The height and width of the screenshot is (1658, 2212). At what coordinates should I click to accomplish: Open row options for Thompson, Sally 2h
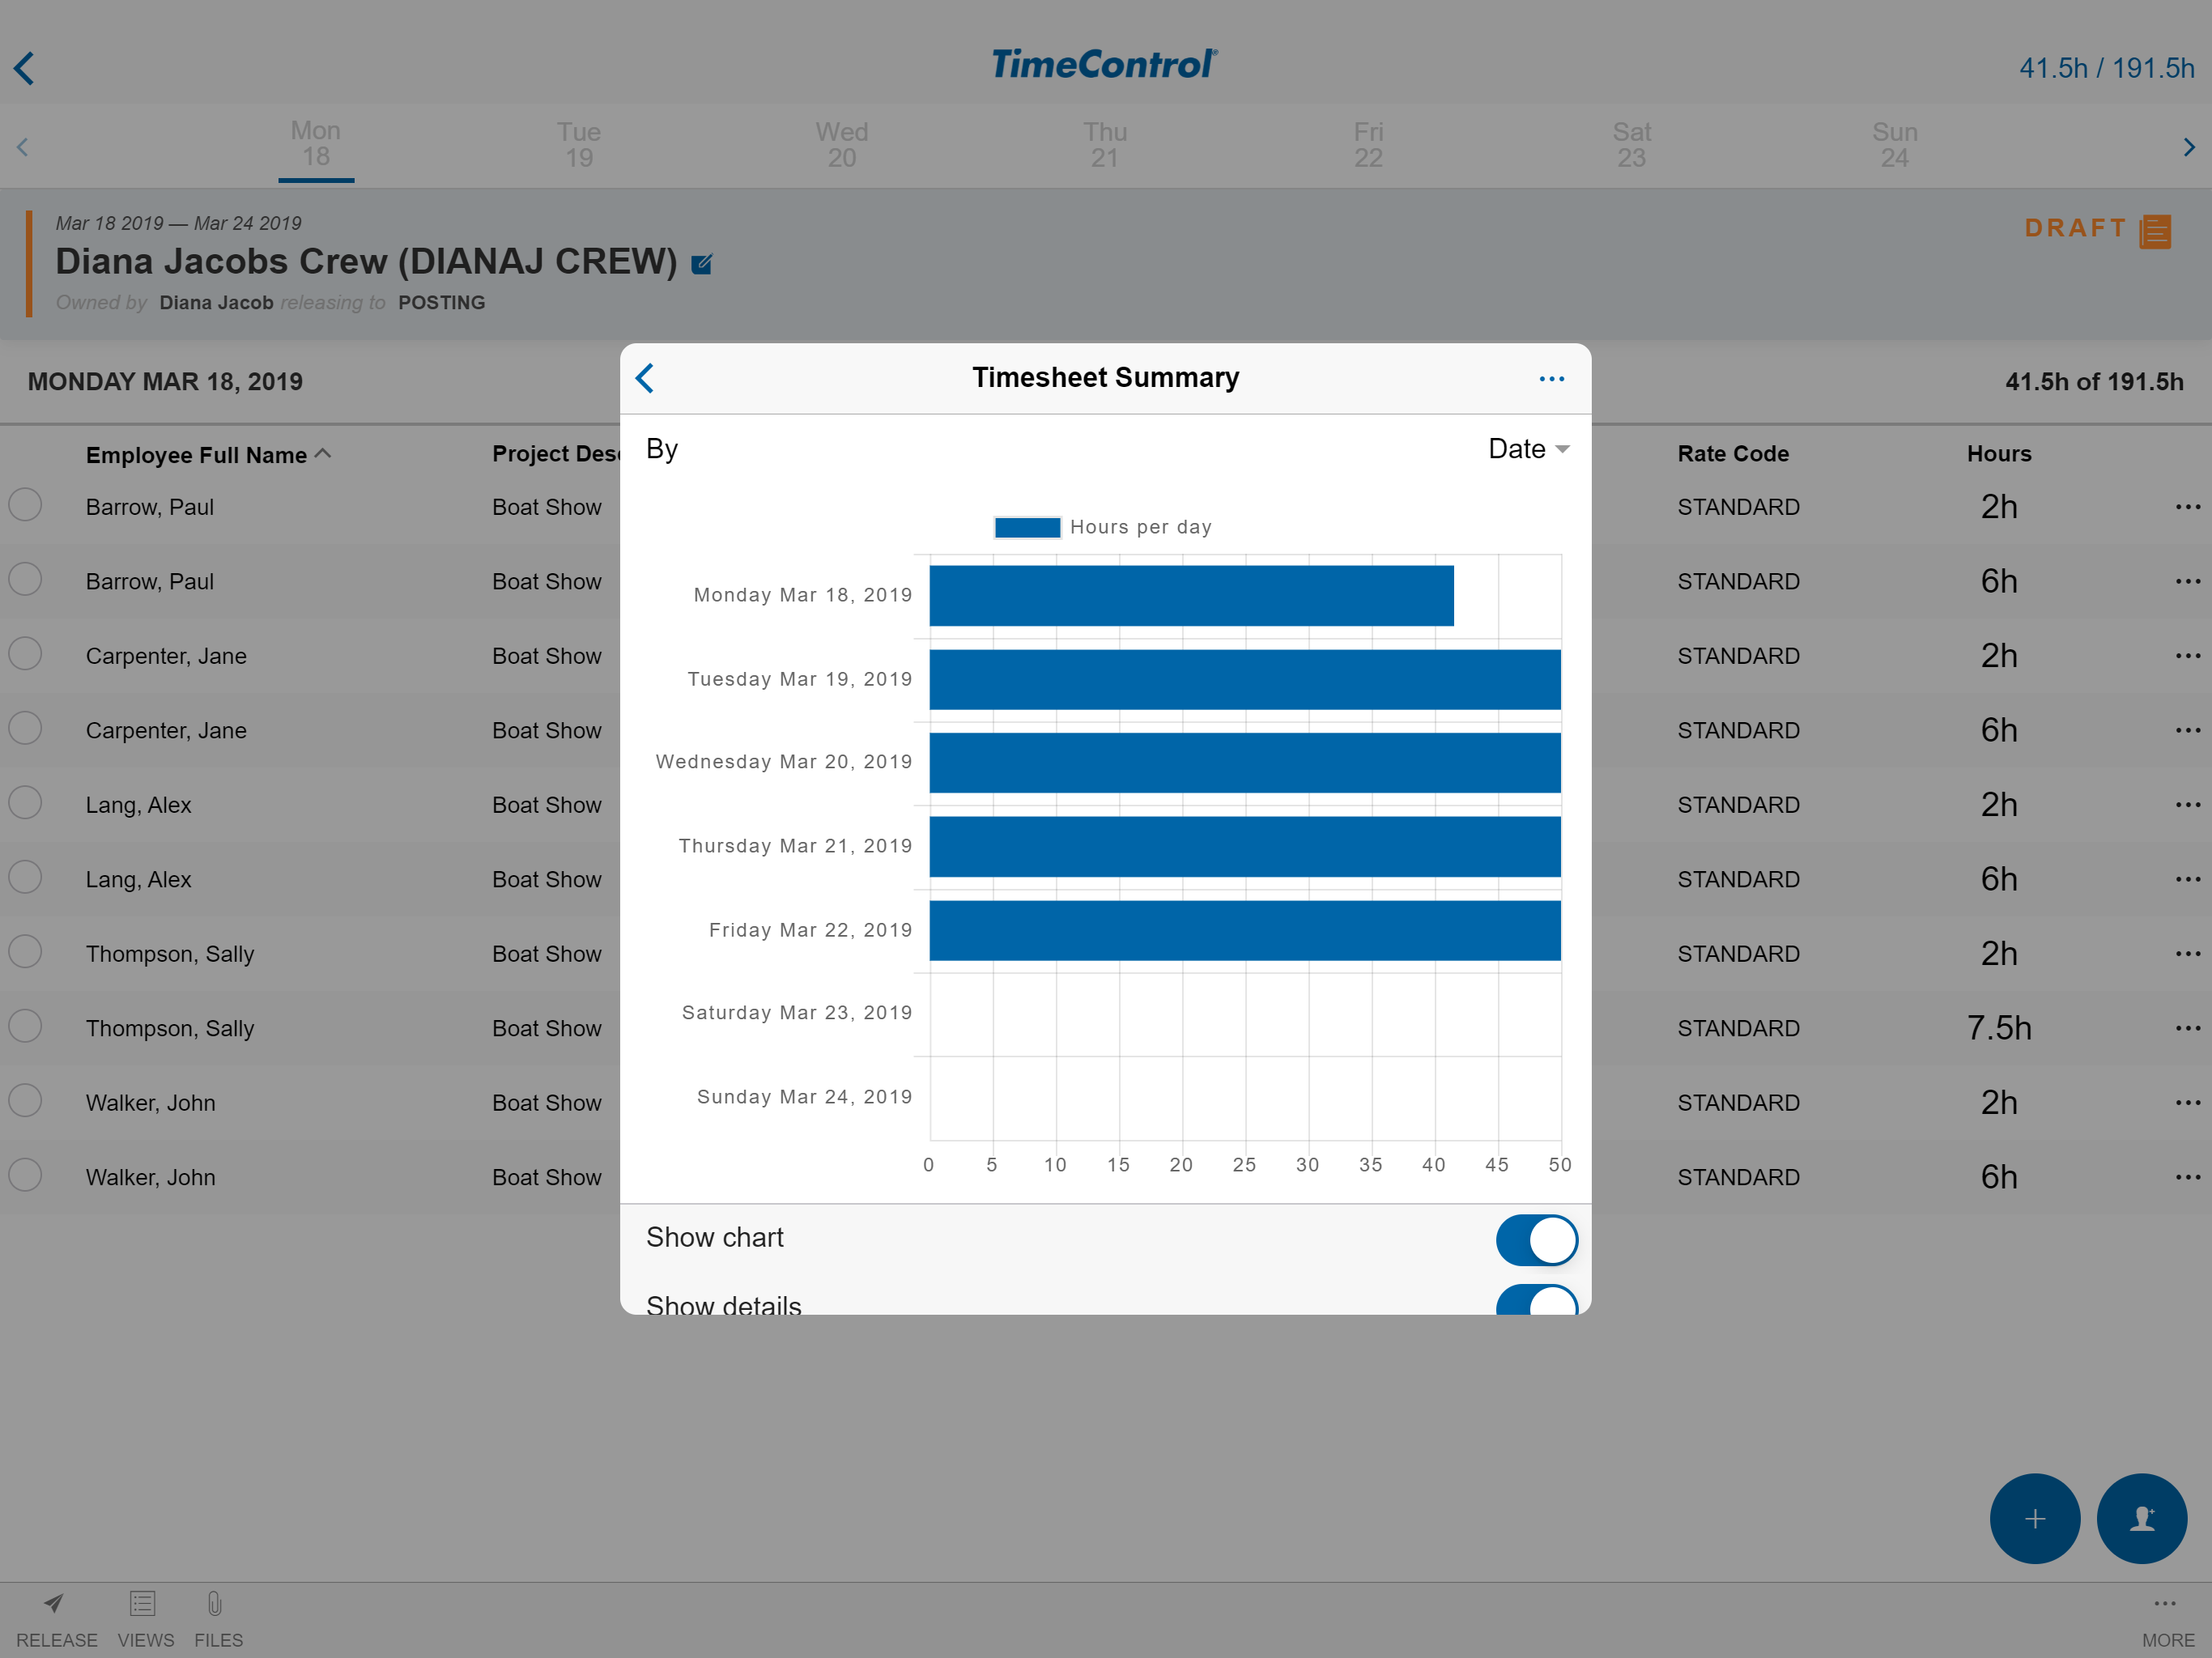click(x=2187, y=954)
